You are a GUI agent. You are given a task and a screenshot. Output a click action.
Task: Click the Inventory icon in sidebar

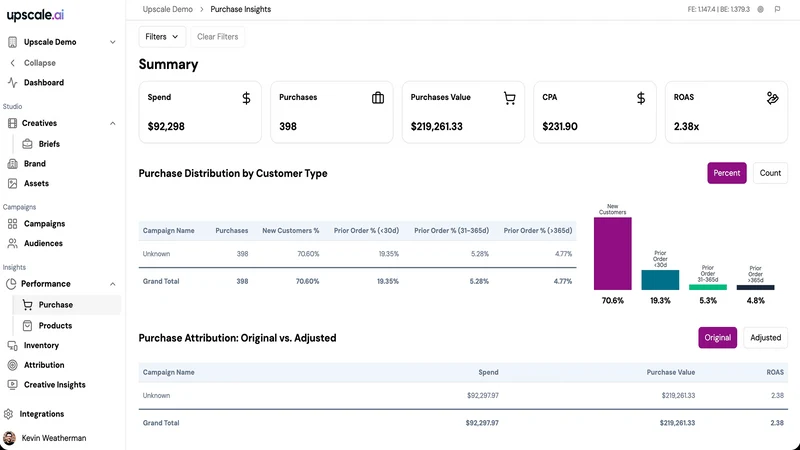12,345
